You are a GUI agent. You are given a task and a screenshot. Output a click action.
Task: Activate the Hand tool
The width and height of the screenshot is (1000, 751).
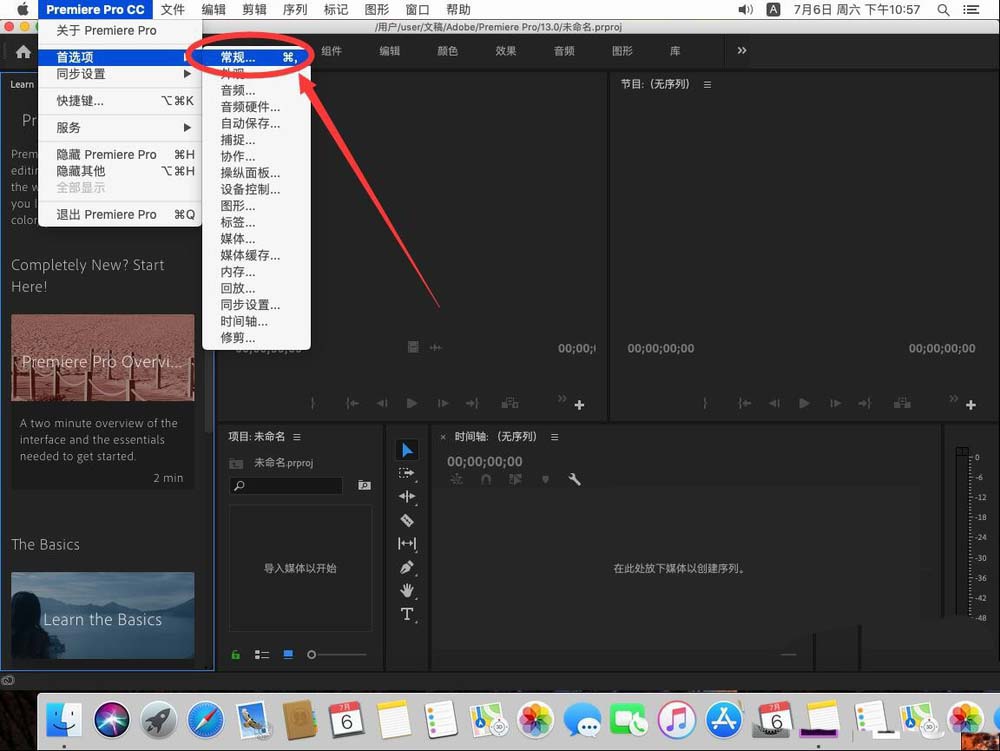pos(407,590)
